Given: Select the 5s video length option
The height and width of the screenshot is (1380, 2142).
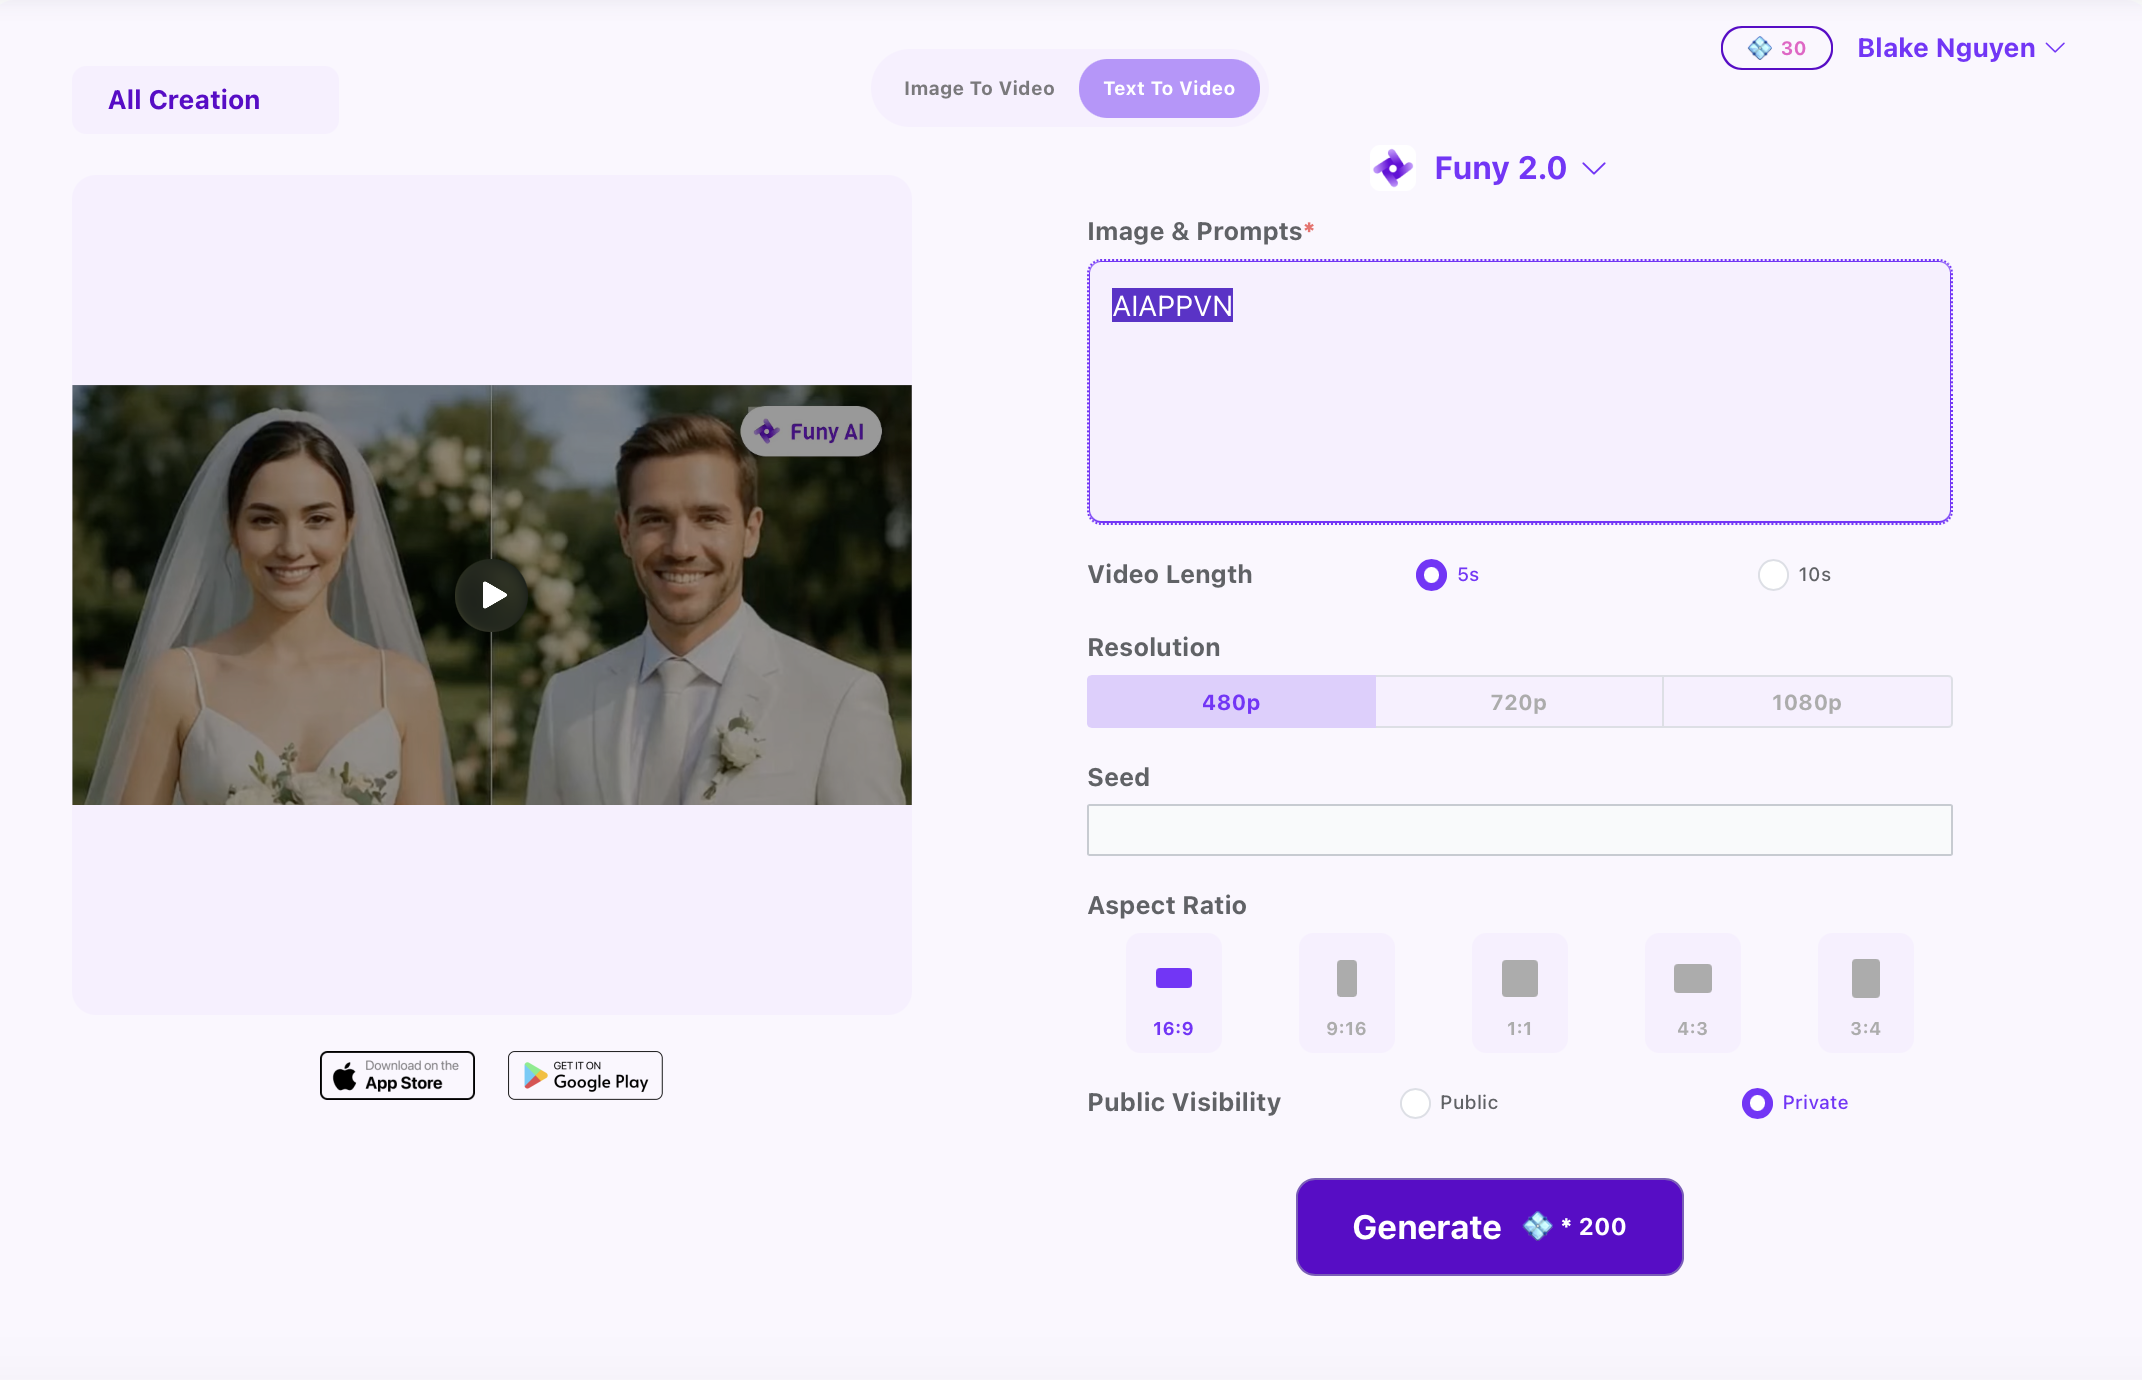Looking at the screenshot, I should [1431, 575].
